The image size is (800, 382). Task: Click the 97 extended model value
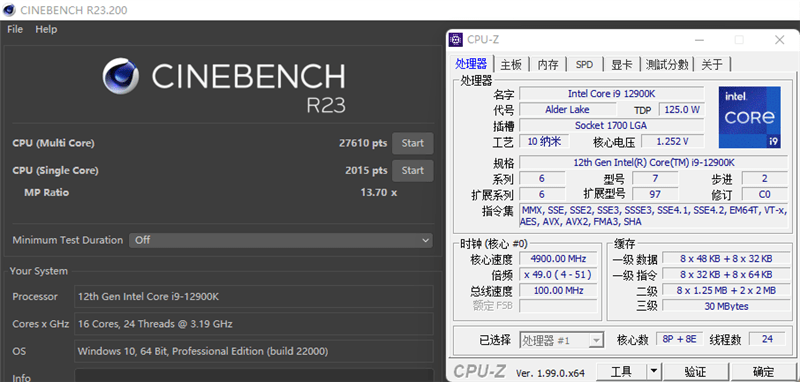click(x=655, y=194)
